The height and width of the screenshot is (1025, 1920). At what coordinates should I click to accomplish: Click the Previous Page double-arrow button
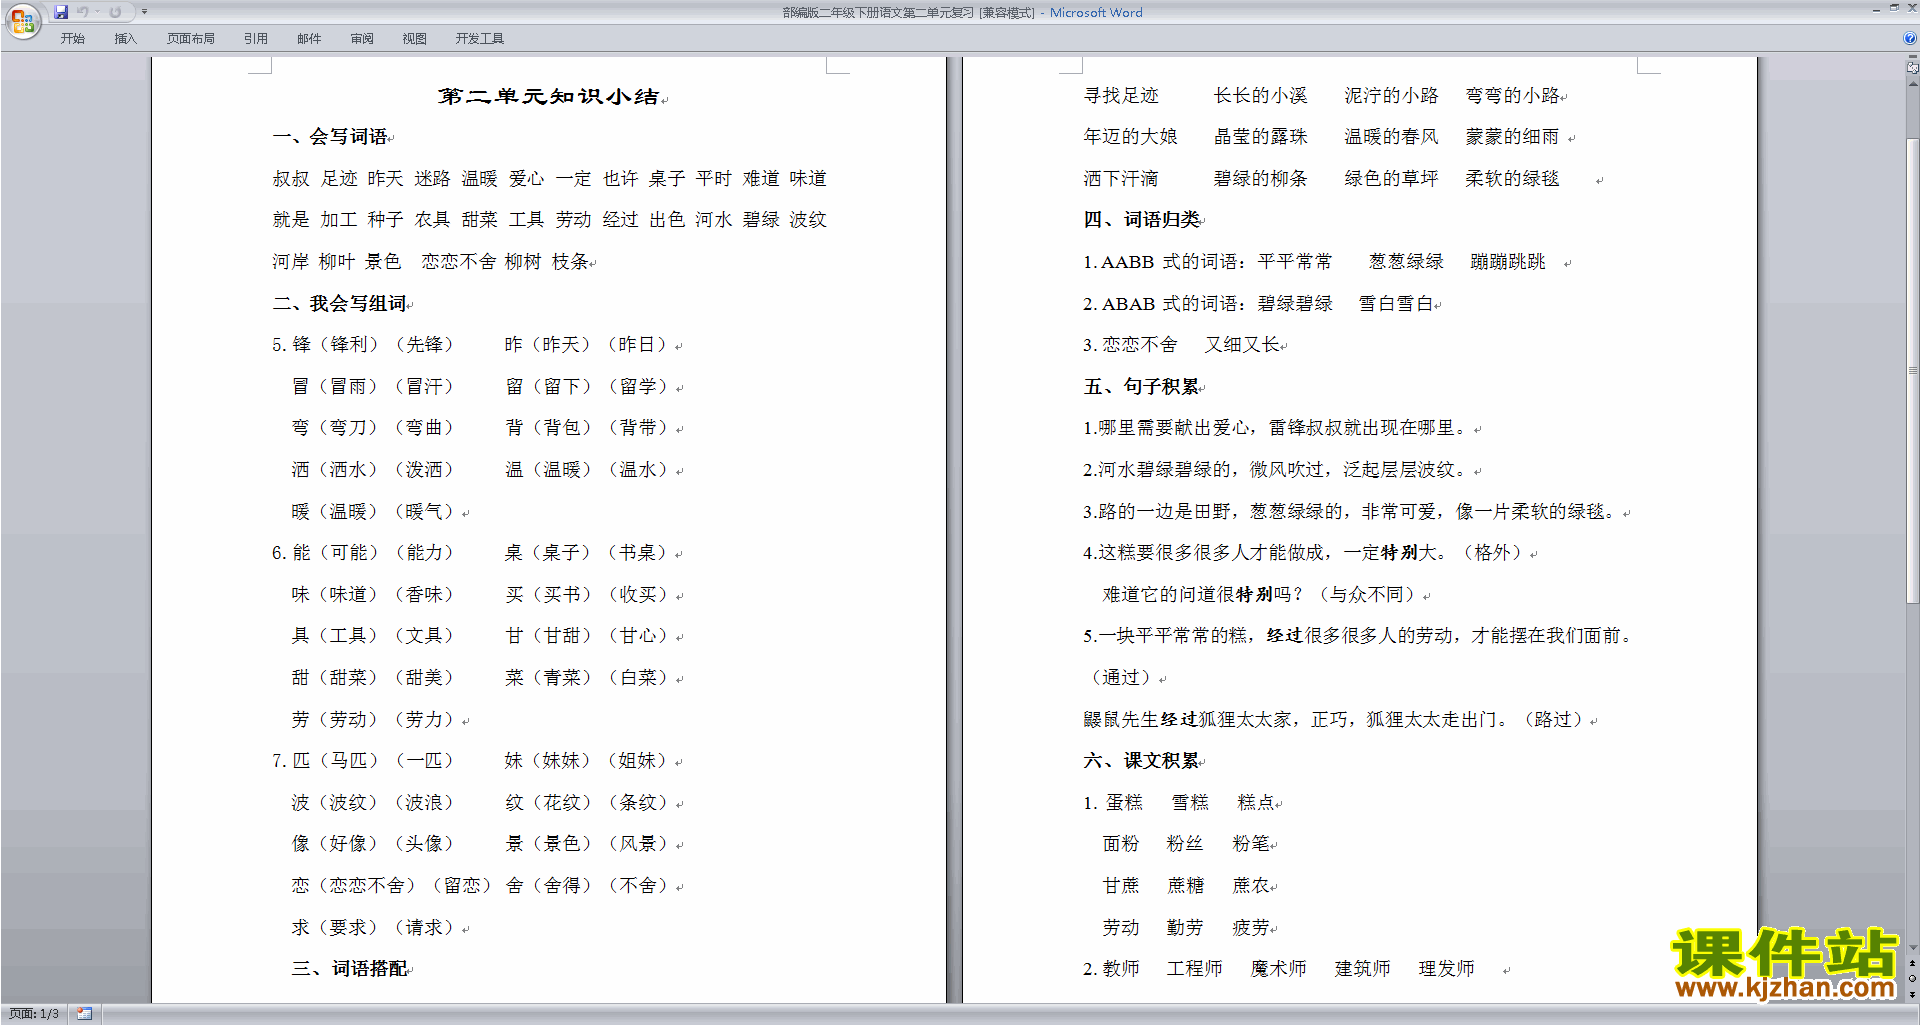[x=1913, y=963]
